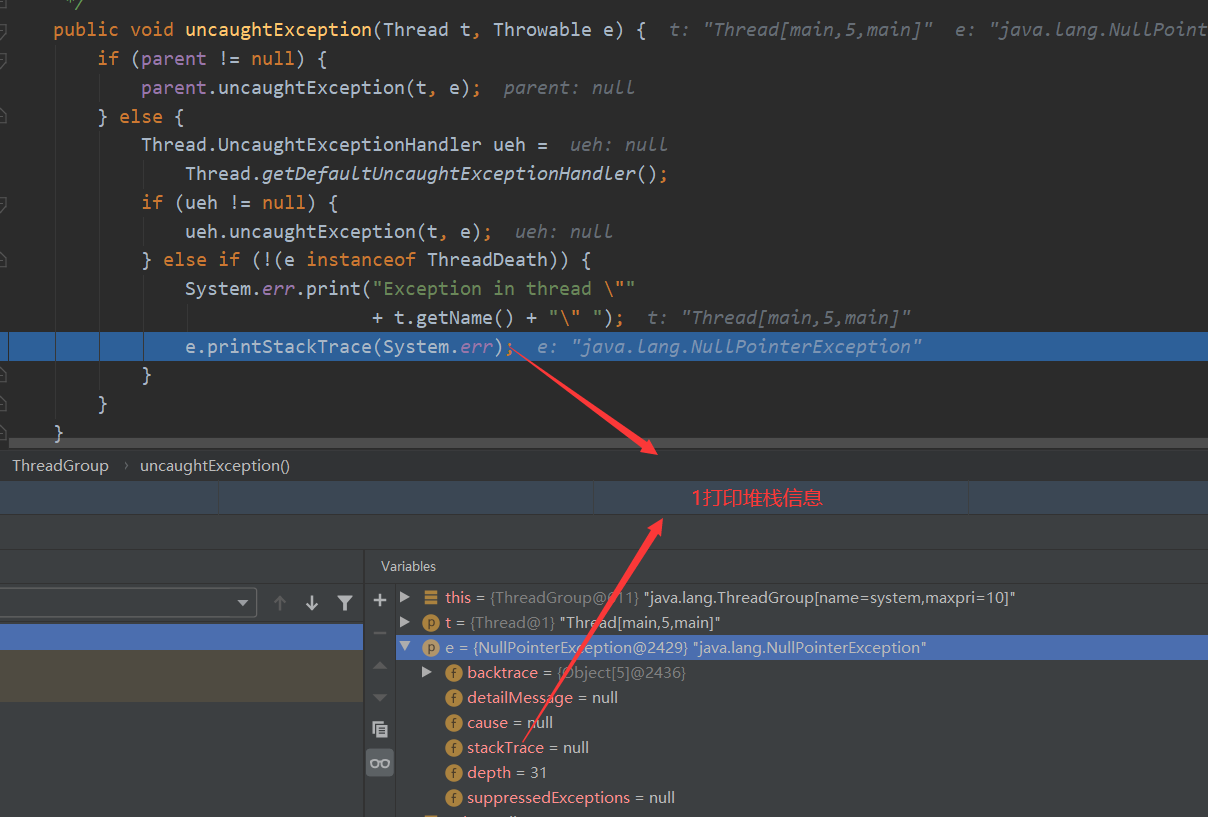Click the 'parent.uncaughtException(t, e);' call
Screen dimensions: 1208x817
tap(311, 87)
